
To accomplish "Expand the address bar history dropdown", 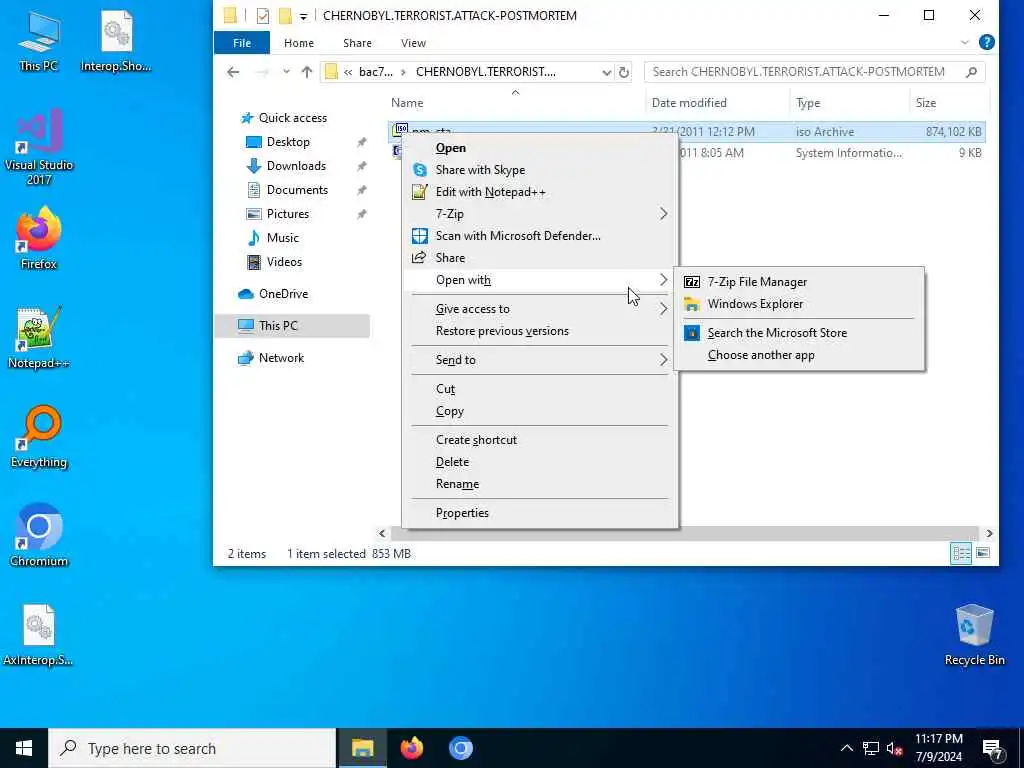I will click(607, 72).
